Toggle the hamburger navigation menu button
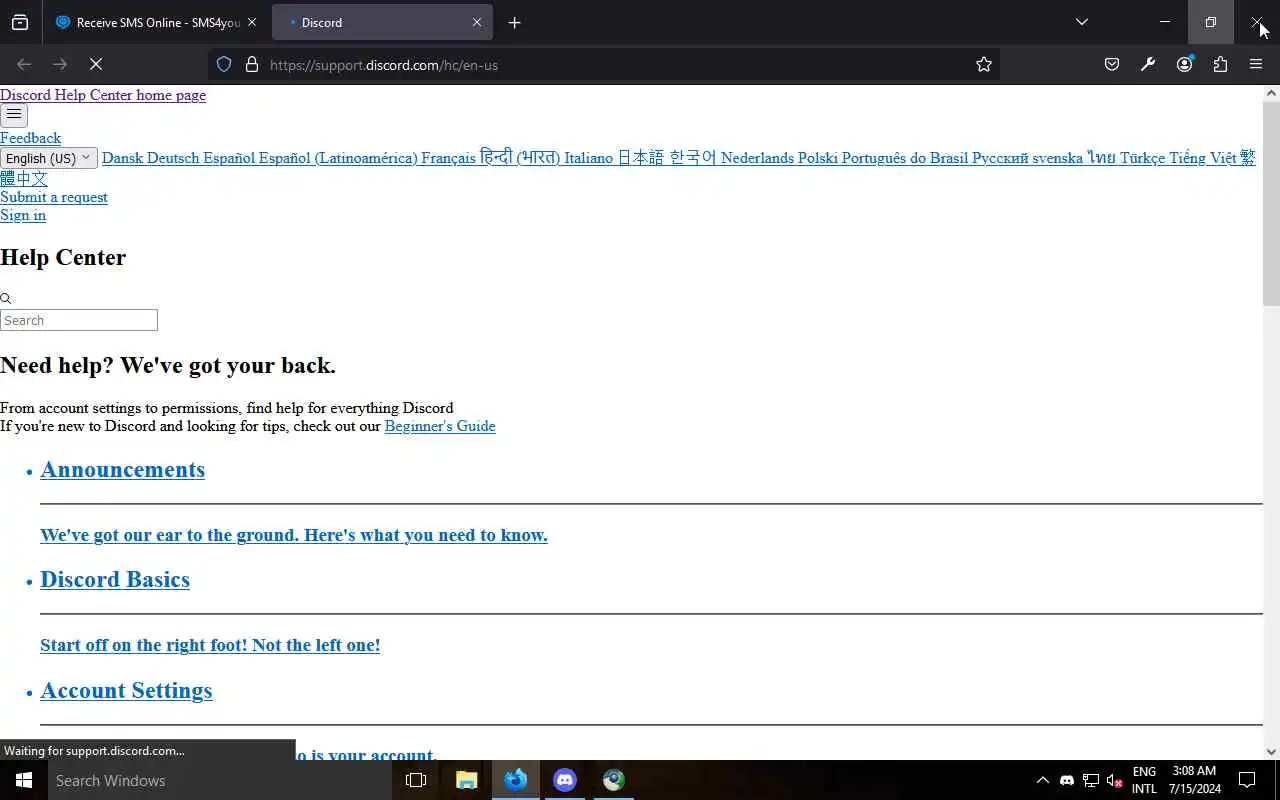 click(14, 115)
